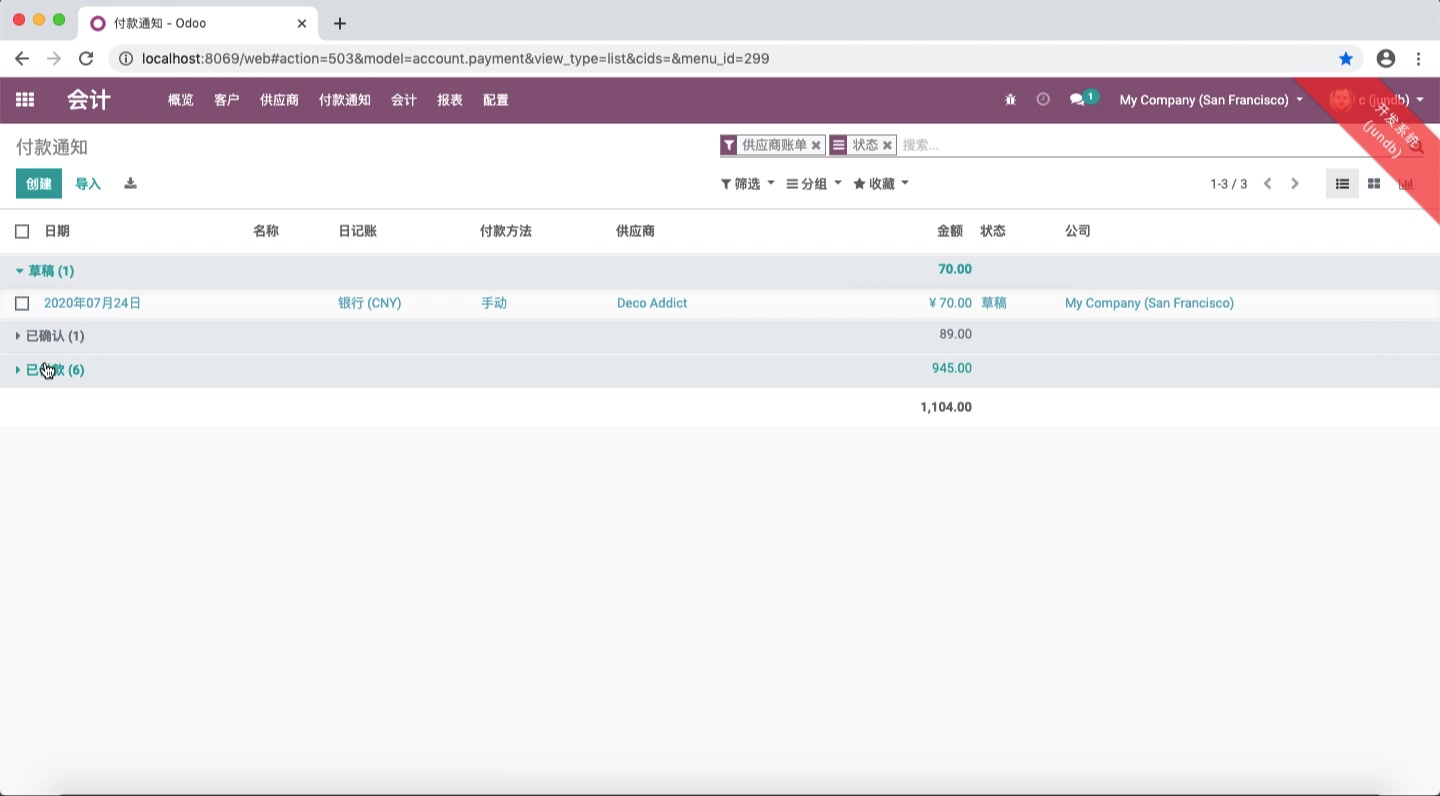The height and width of the screenshot is (796, 1440).
Task: Star the page in browser address bar
Action: tap(1346, 58)
